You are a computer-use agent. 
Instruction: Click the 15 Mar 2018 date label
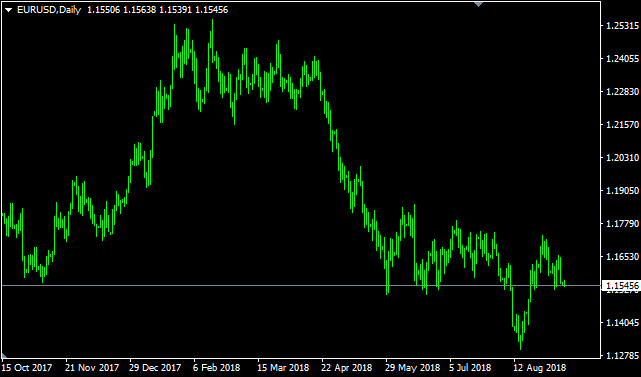click(x=283, y=368)
